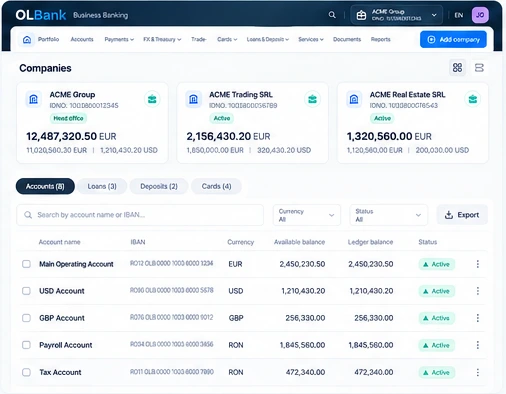
Task: Tick the Main Operating Account checkbox
Action: coord(26,264)
